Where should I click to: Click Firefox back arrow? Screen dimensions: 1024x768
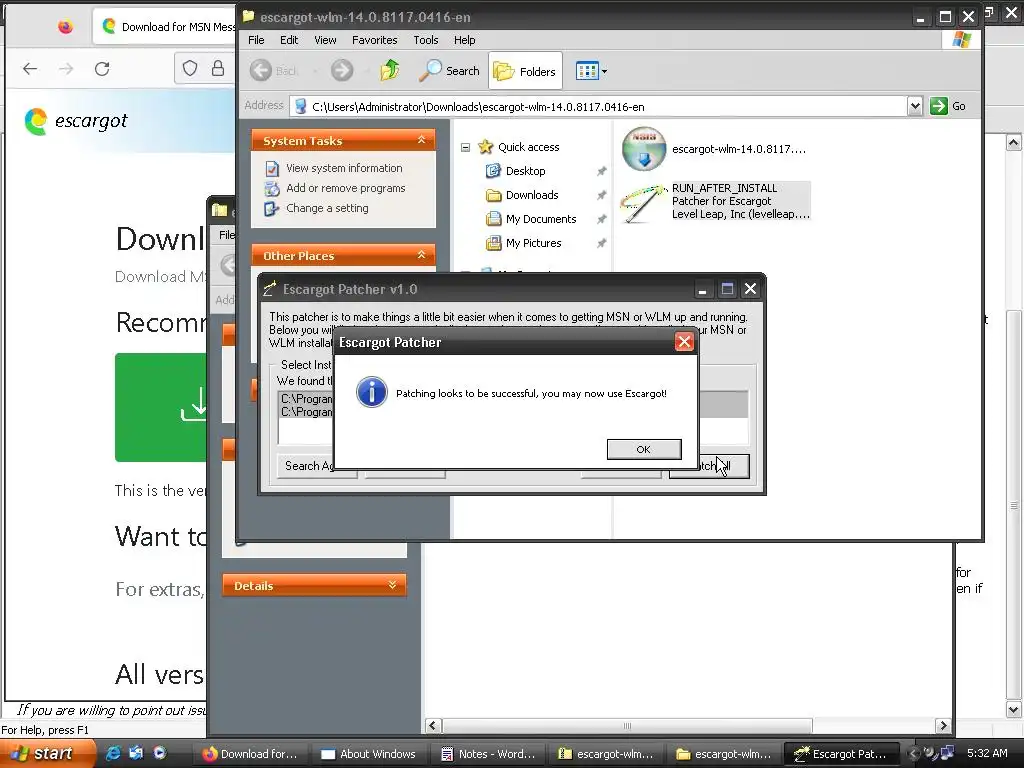click(x=30, y=69)
